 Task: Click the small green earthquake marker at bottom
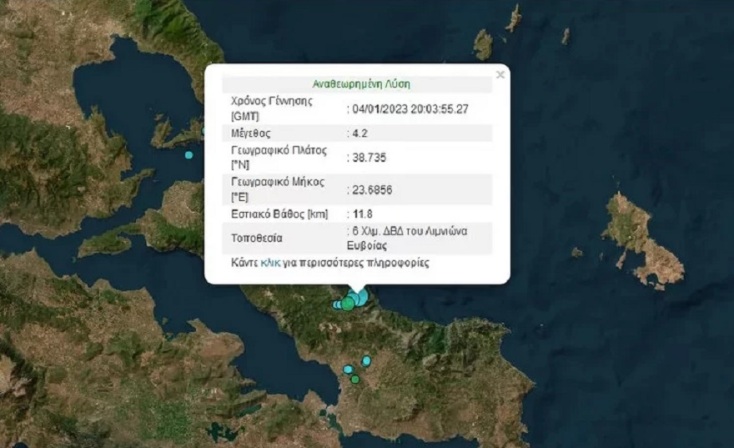(355, 379)
